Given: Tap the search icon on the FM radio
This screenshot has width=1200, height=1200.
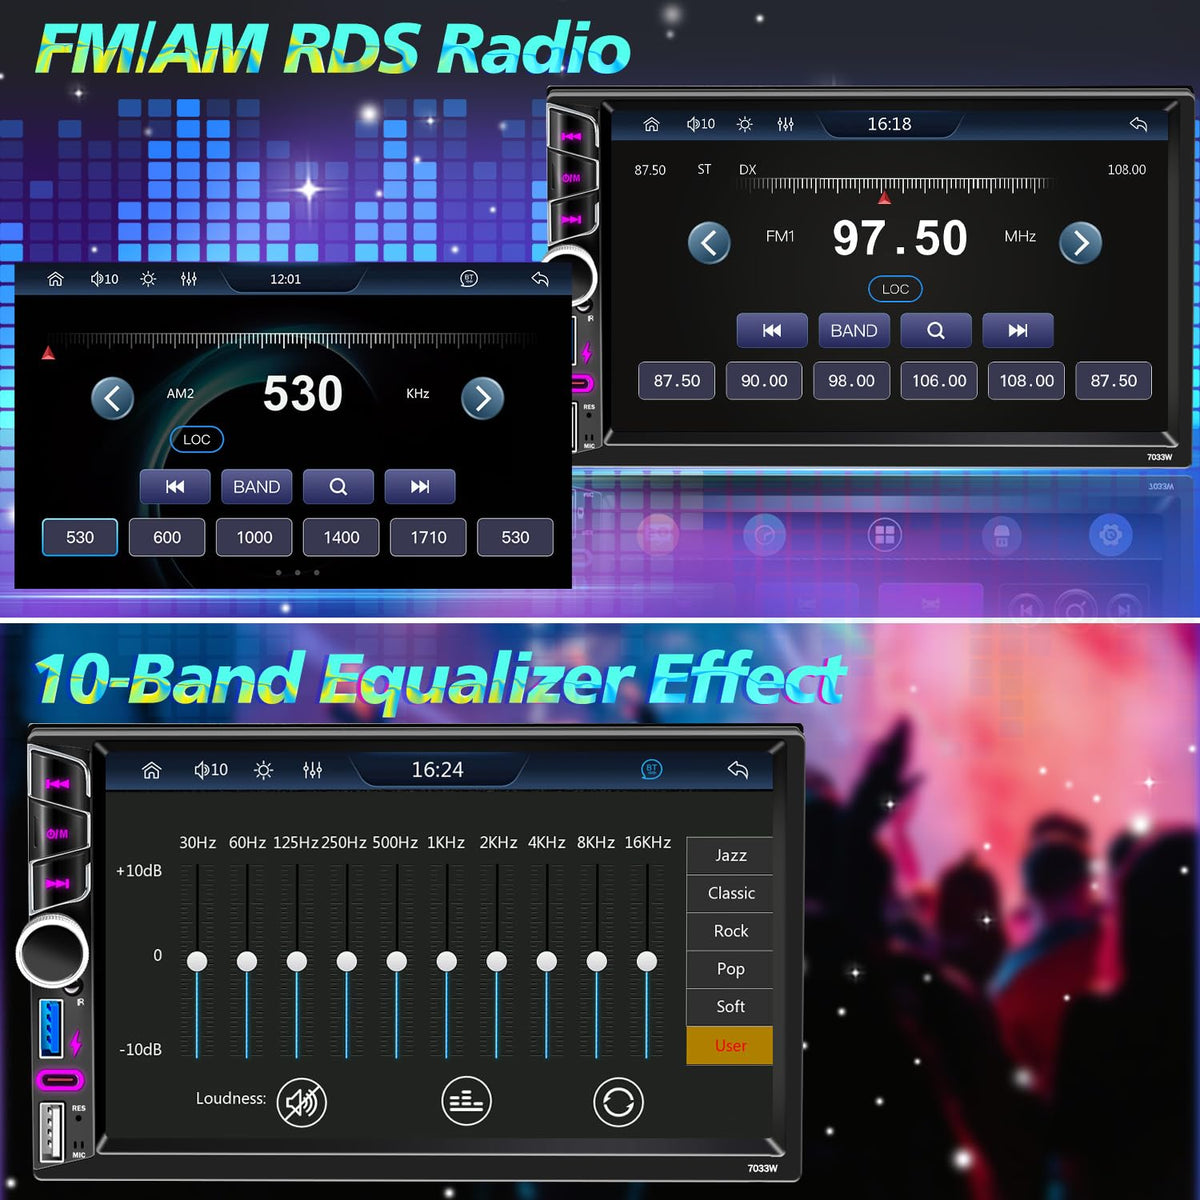Looking at the screenshot, I should 936,330.
